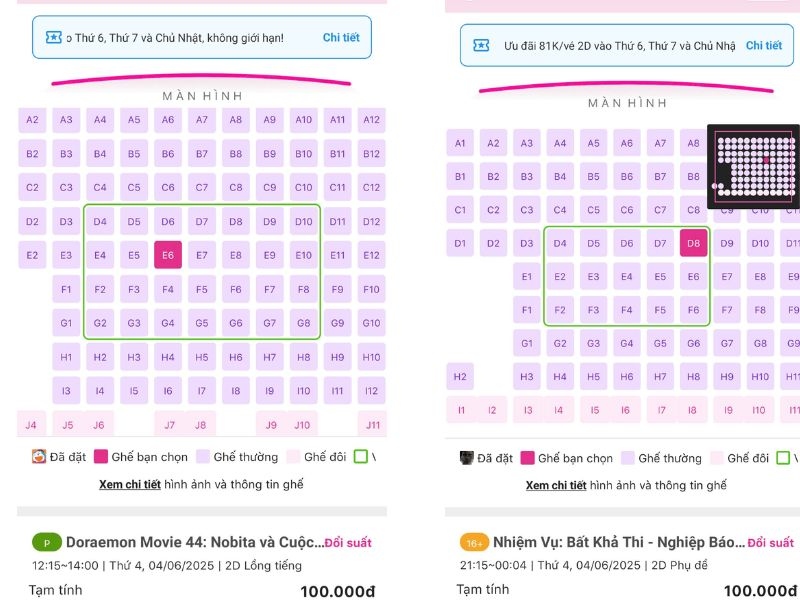Open right 'Xem chi tiết' seat info link
Viewport: 800px width, 600px height.
556,485
